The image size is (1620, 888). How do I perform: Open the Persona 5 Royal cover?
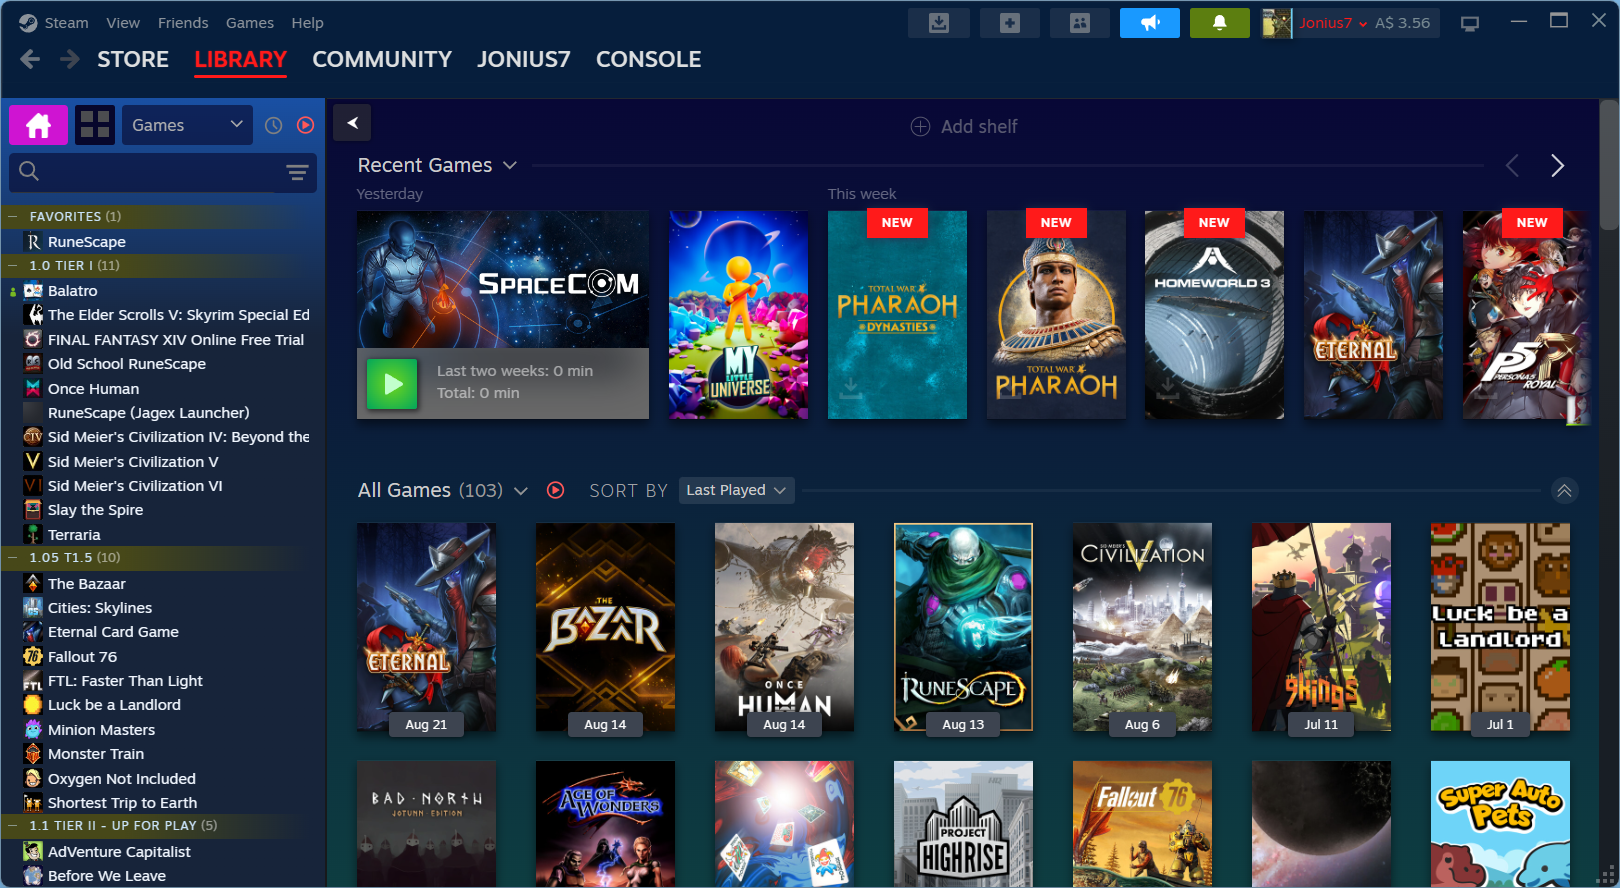click(1525, 315)
